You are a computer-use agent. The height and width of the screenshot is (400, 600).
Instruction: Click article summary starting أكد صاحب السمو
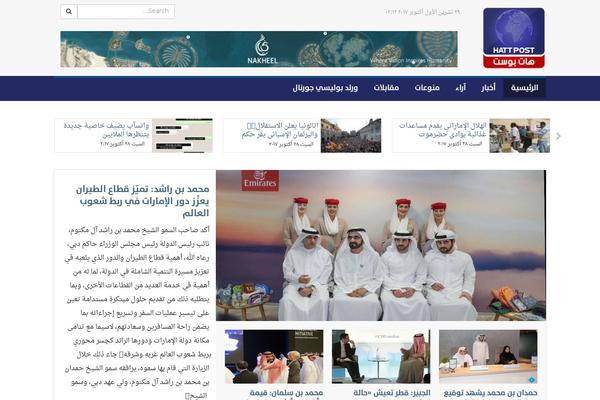coord(138,312)
